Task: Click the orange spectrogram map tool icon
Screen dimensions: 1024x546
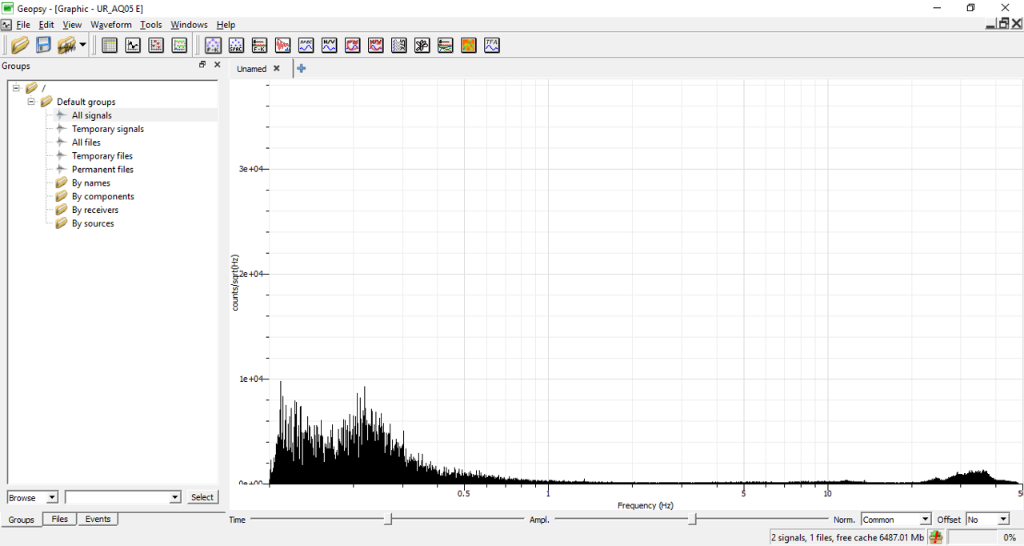Action: tap(468, 45)
